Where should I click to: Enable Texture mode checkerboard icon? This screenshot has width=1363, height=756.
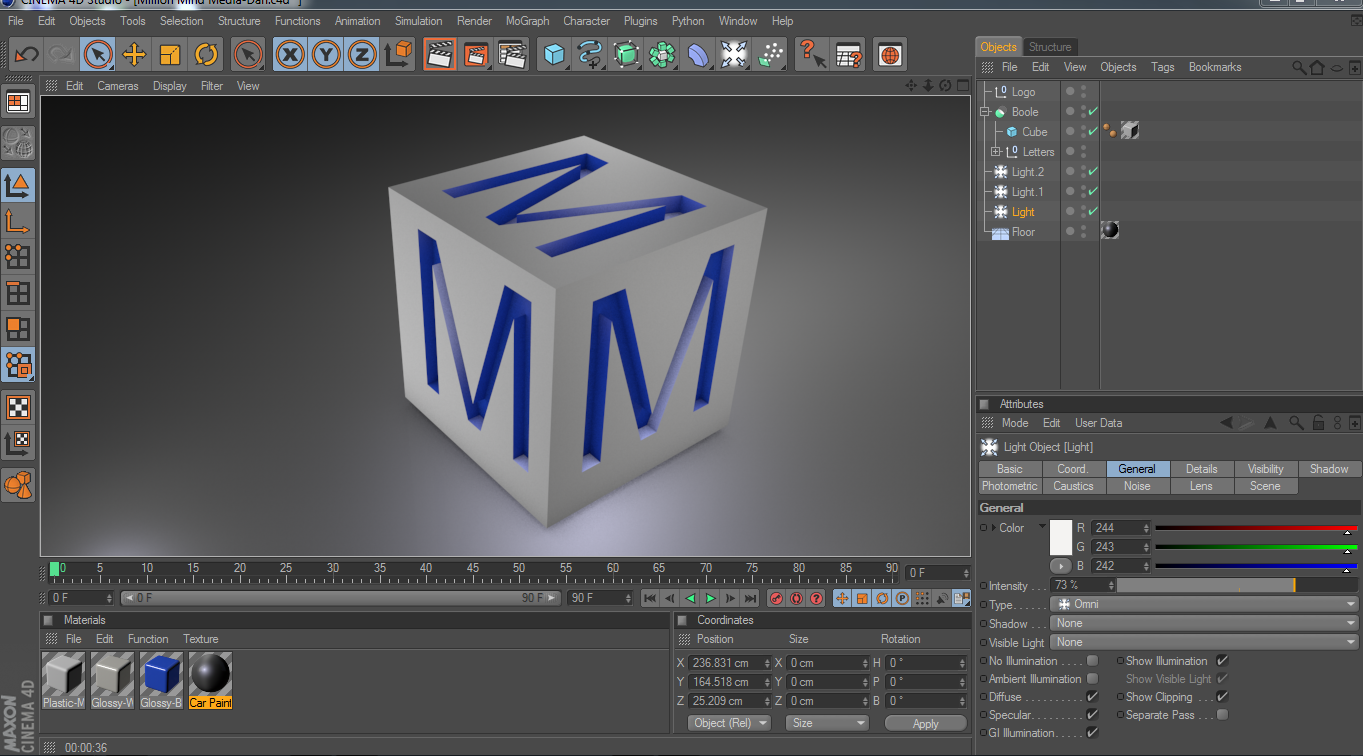pyautogui.click(x=18, y=408)
